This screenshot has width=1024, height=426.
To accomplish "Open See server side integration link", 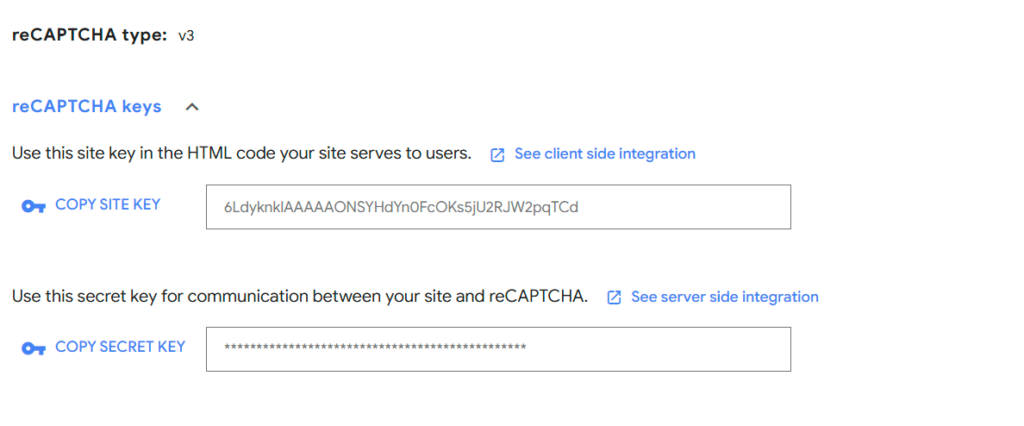I will tap(724, 297).
